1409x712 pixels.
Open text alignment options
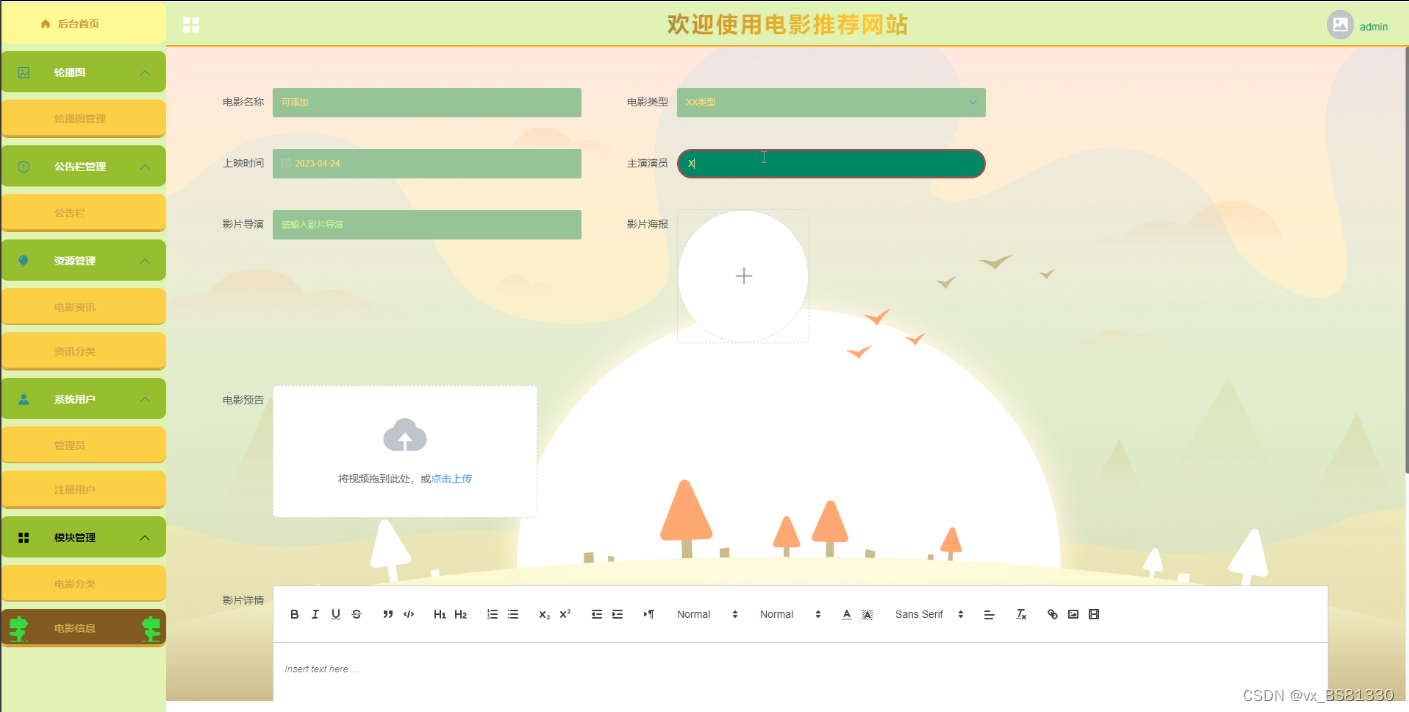pos(989,614)
